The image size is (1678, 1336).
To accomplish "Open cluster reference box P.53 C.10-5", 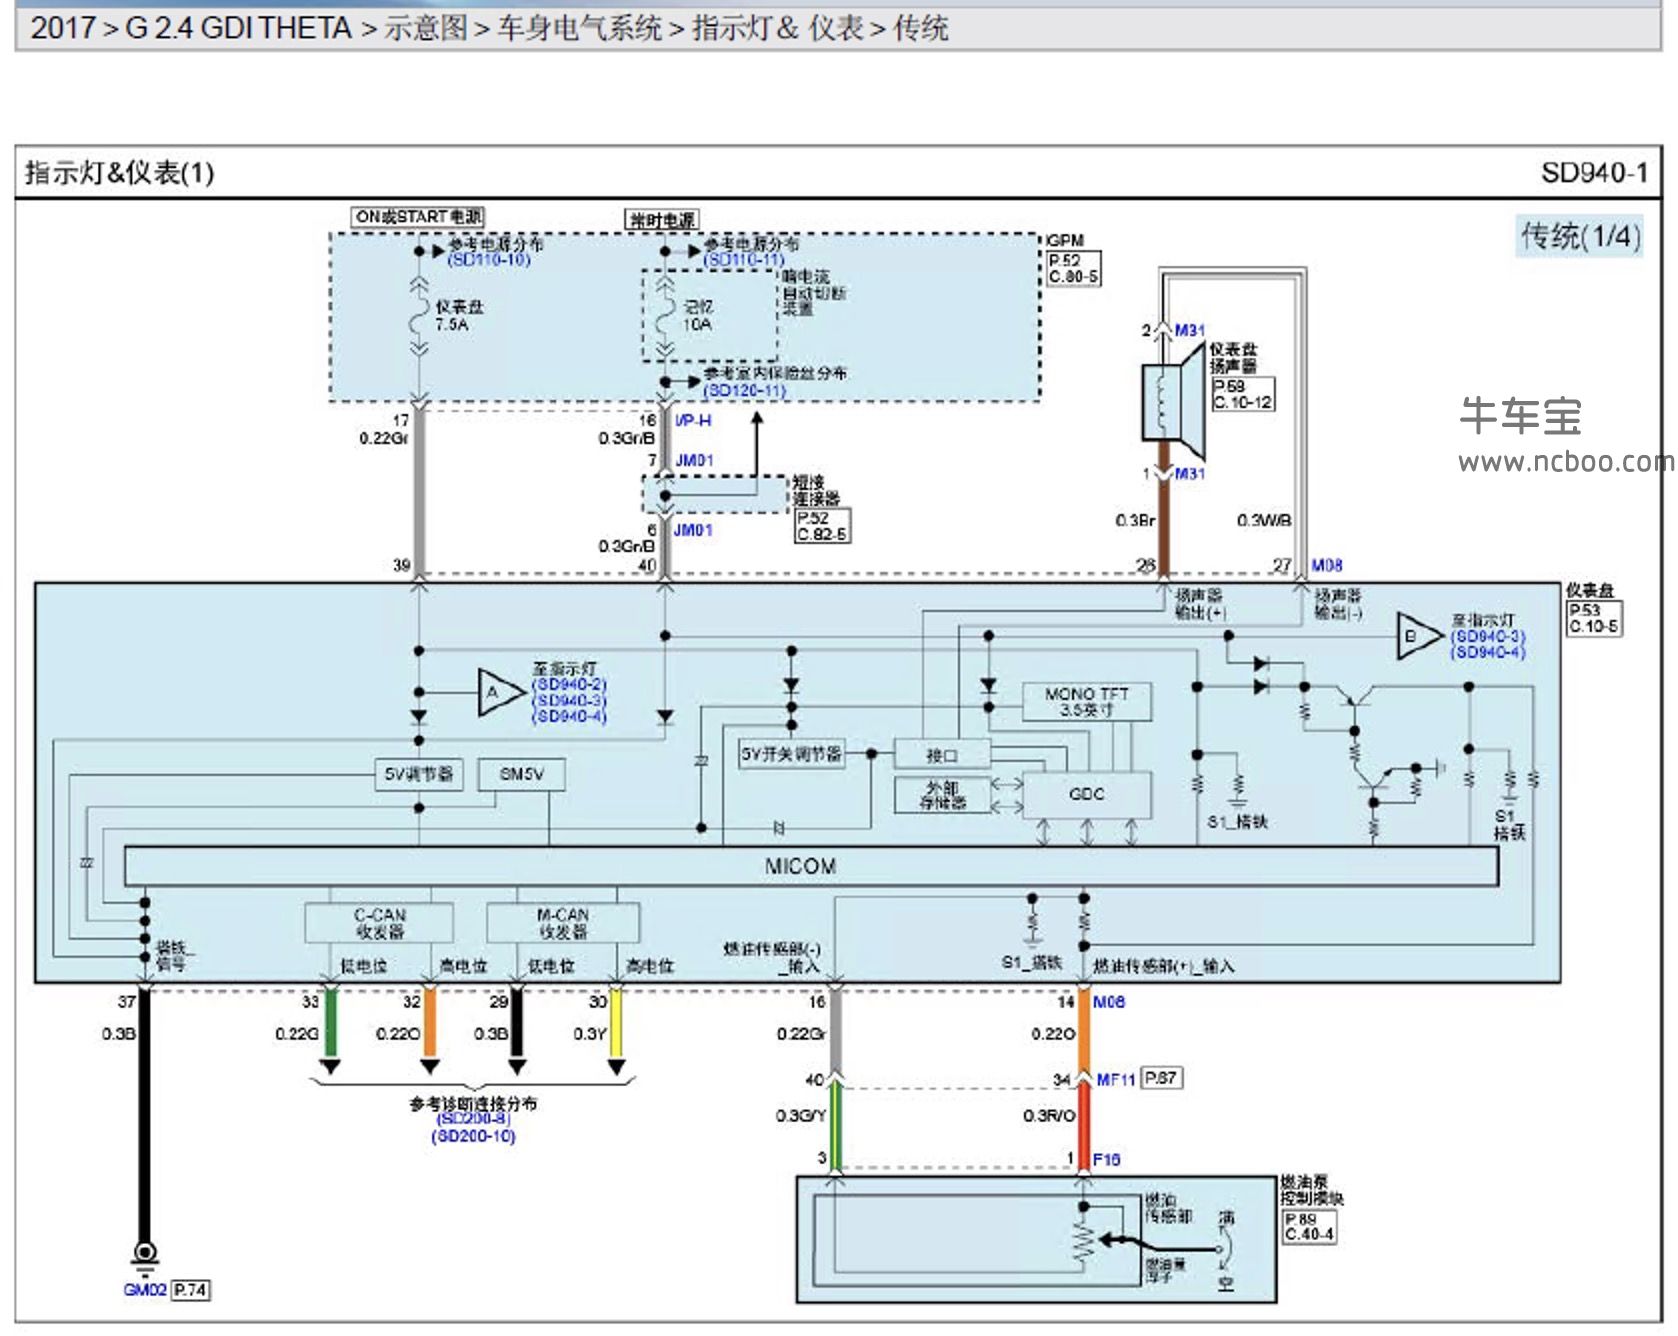I will [x=1594, y=618].
